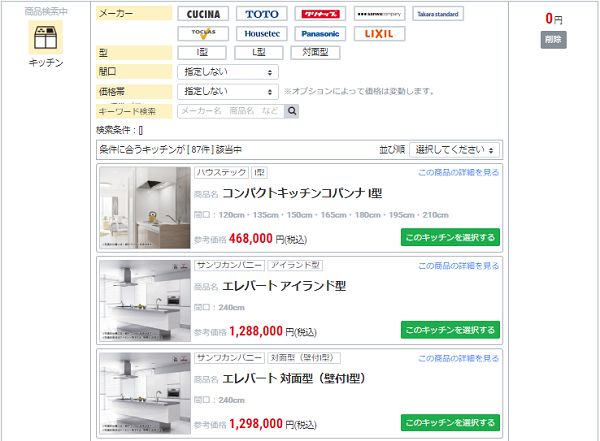Open the 間口 dropdown

coord(228,72)
